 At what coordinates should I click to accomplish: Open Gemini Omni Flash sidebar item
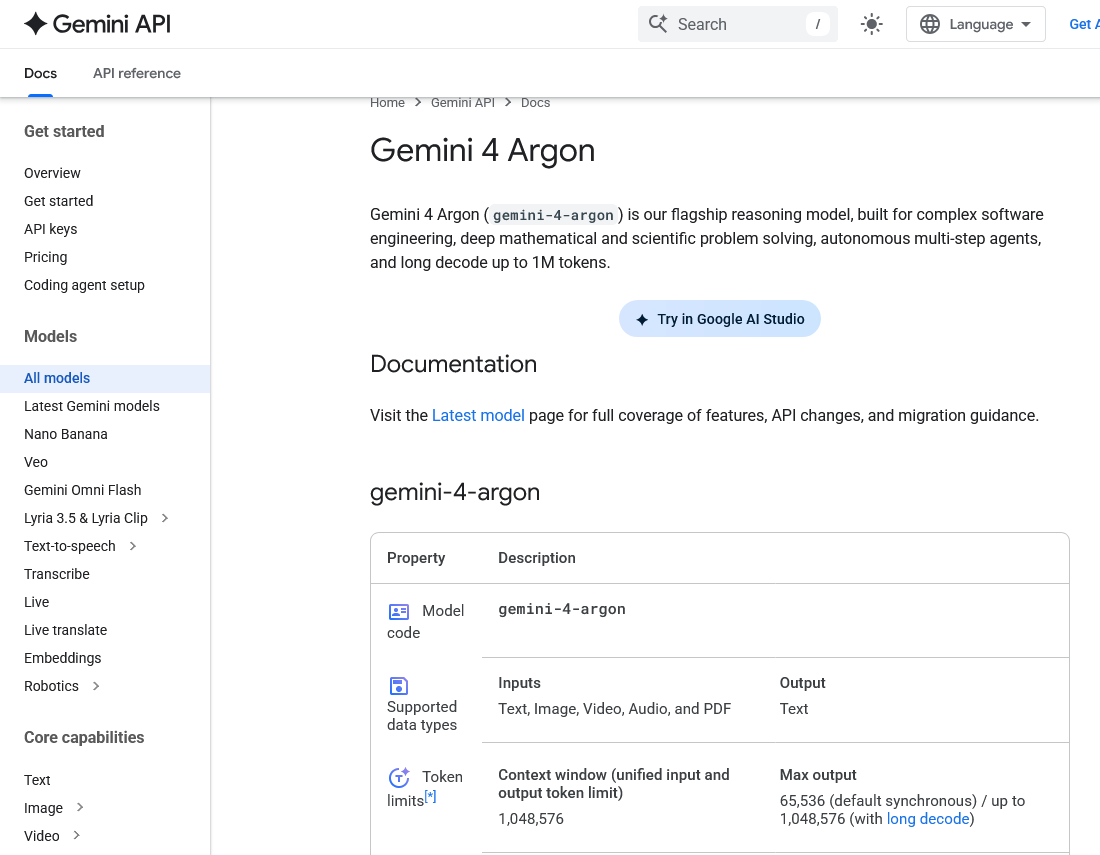point(83,490)
